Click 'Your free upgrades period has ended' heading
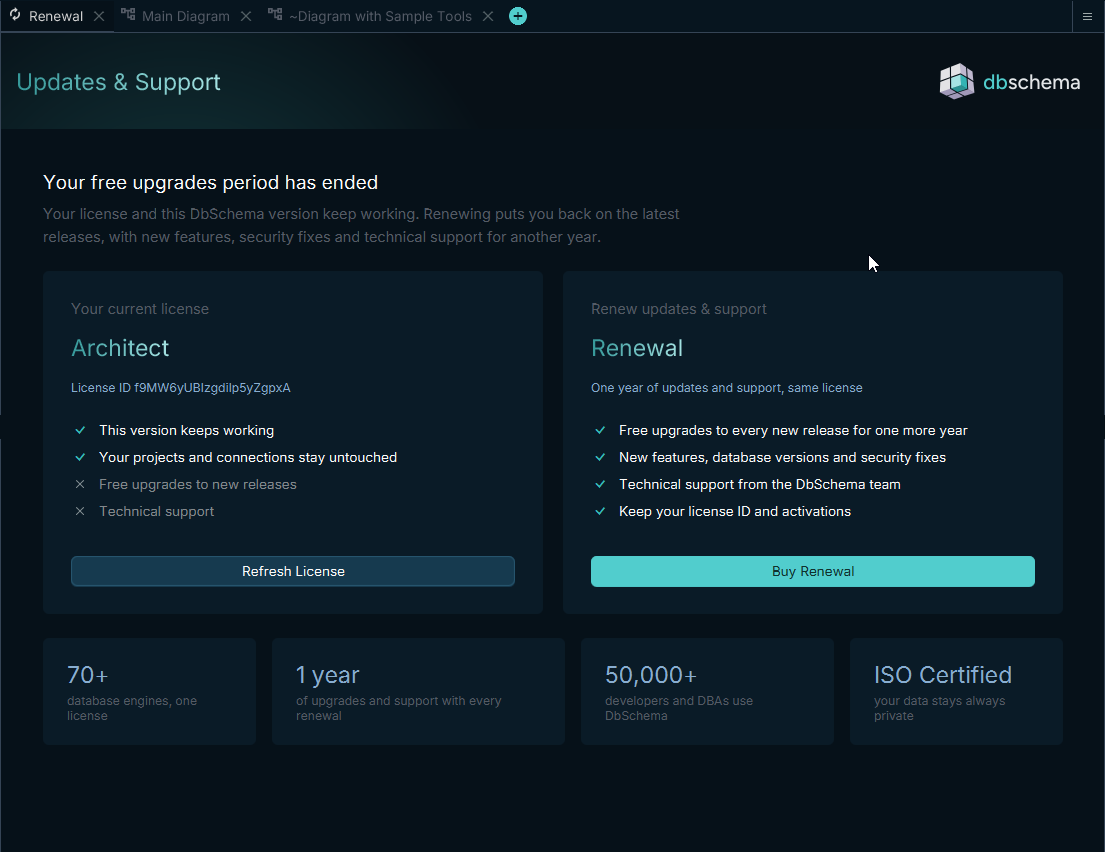This screenshot has width=1105, height=852. pyautogui.click(x=211, y=183)
